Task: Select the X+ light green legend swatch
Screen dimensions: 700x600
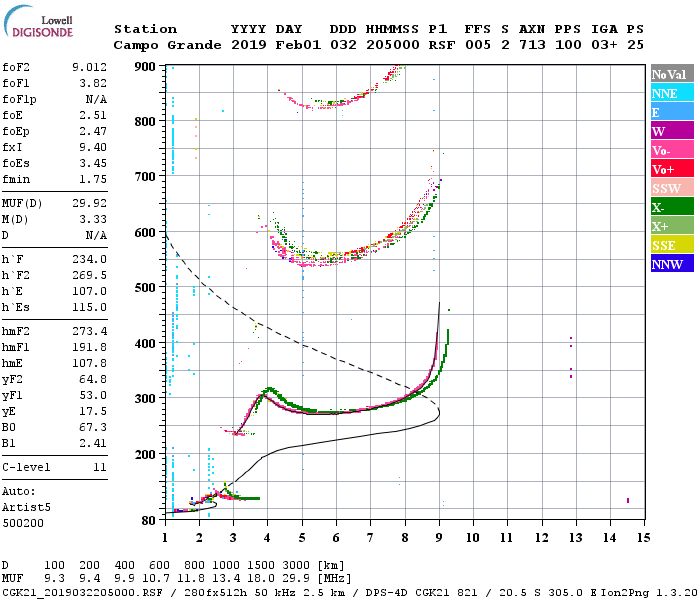Action: [x=672, y=225]
